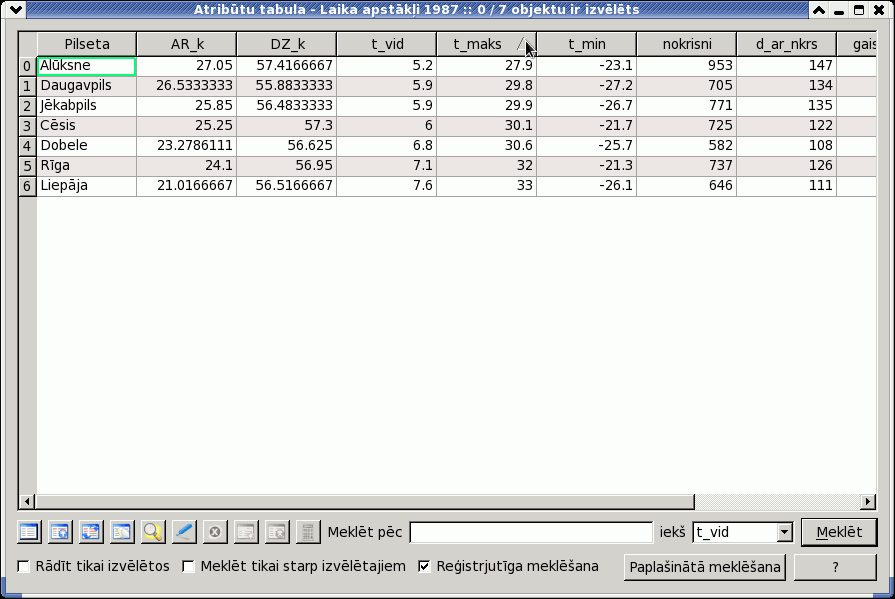The image size is (895, 599).
Task: Click the roll-up window arrow button
Action: pyautogui.click(x=819, y=10)
